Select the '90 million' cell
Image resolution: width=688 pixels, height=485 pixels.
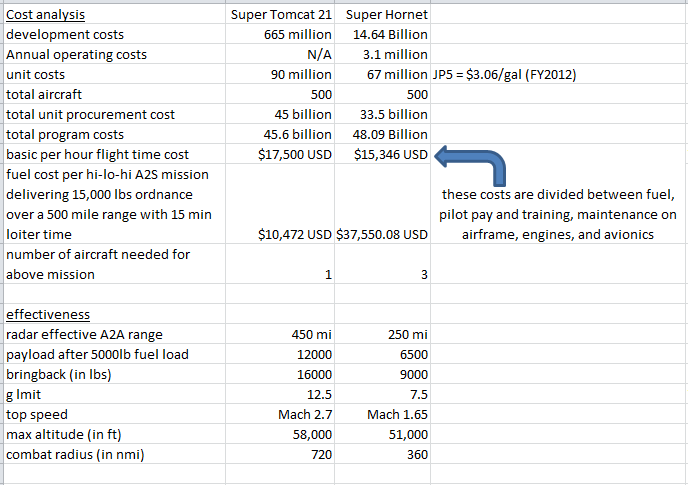(280, 74)
